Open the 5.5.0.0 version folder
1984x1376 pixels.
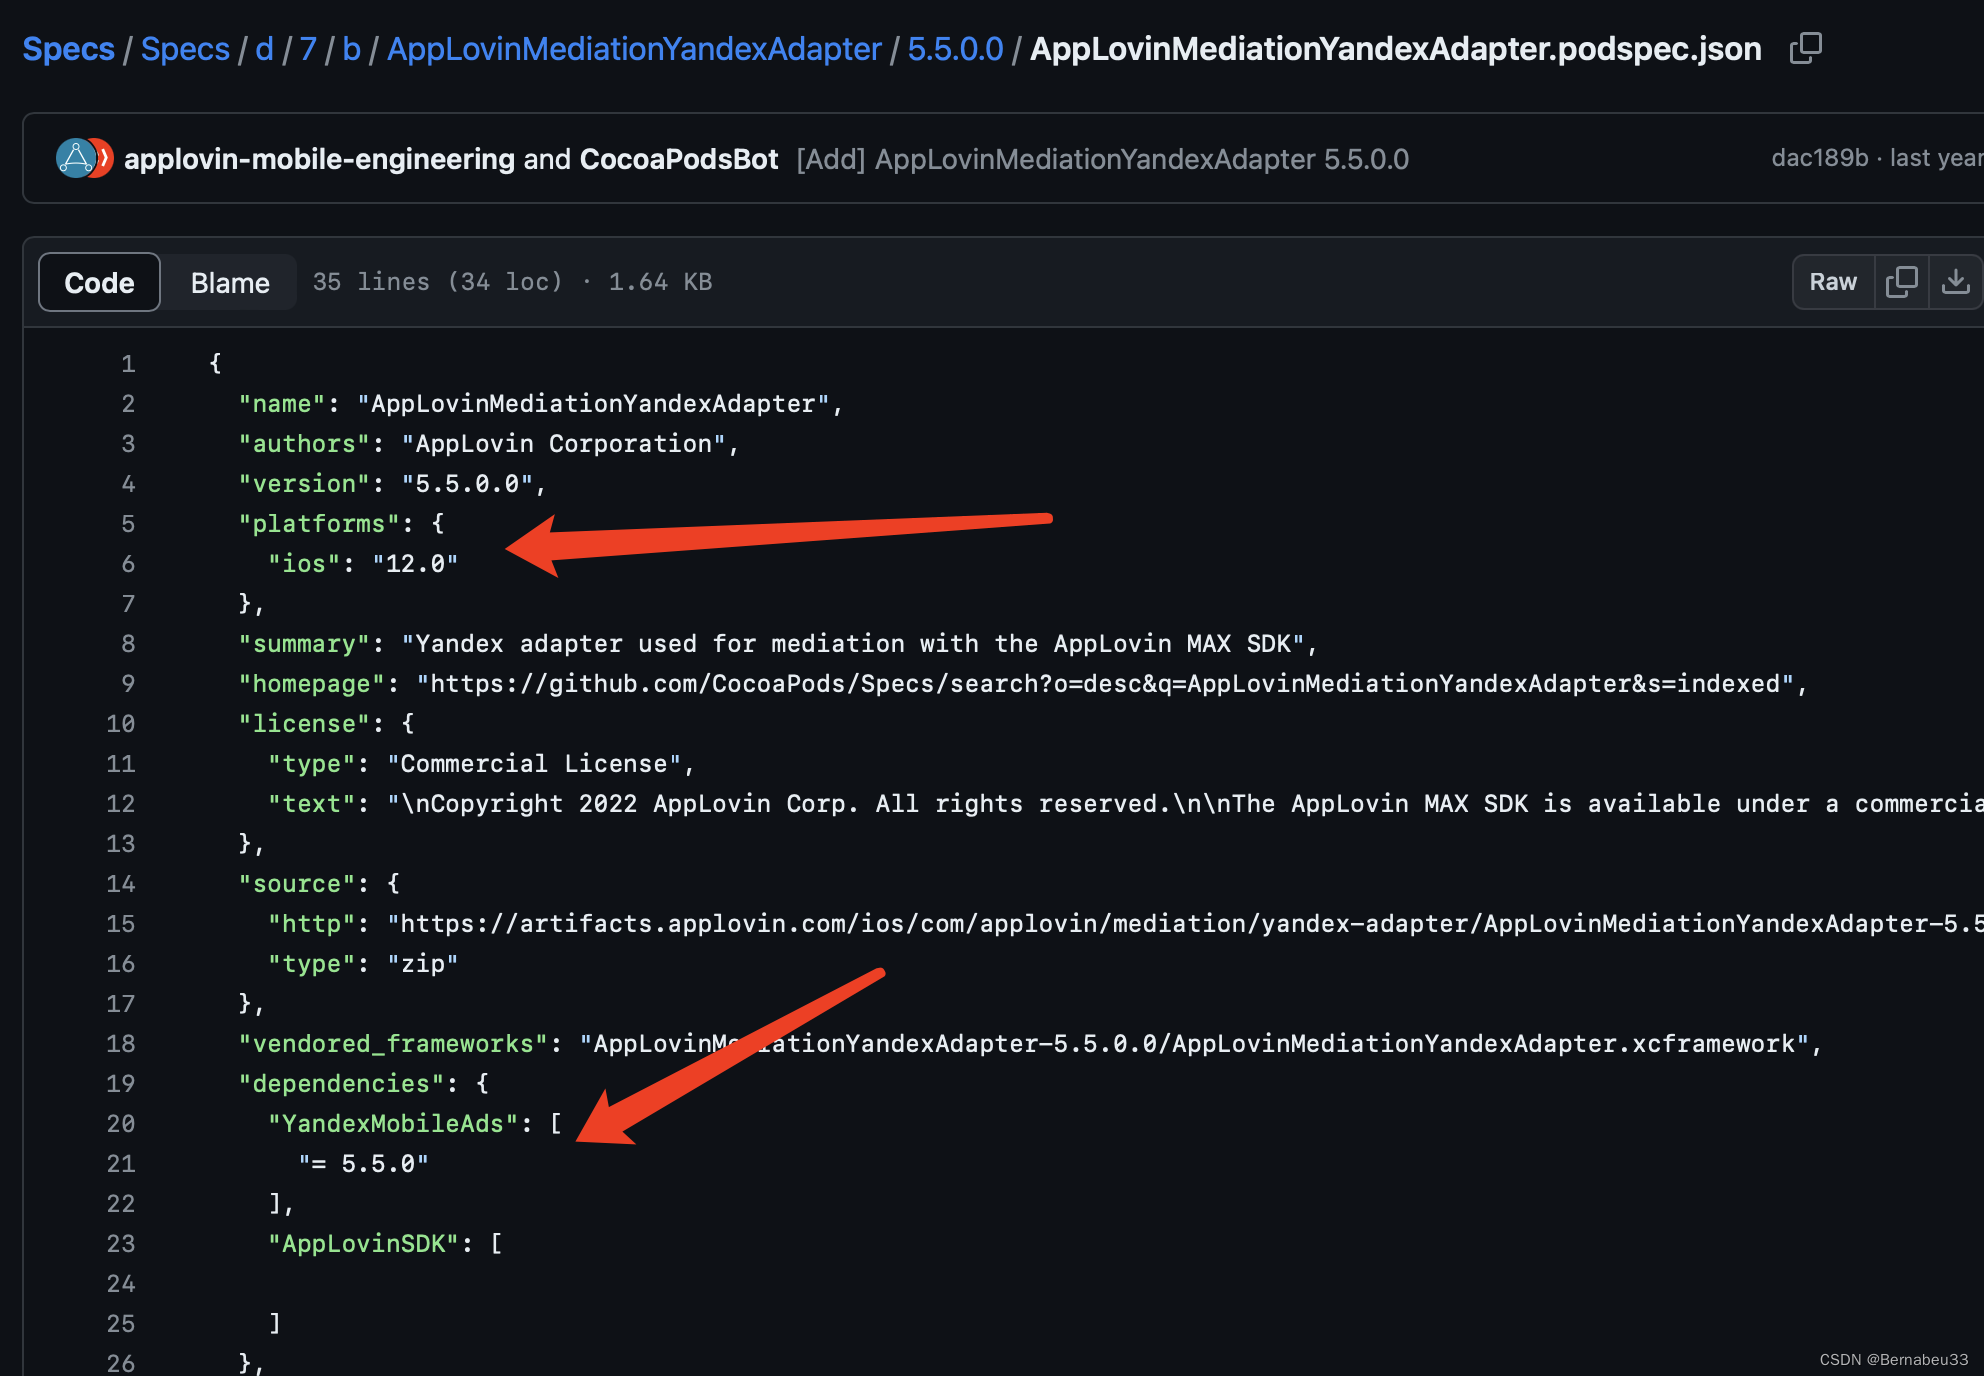pyautogui.click(x=955, y=48)
